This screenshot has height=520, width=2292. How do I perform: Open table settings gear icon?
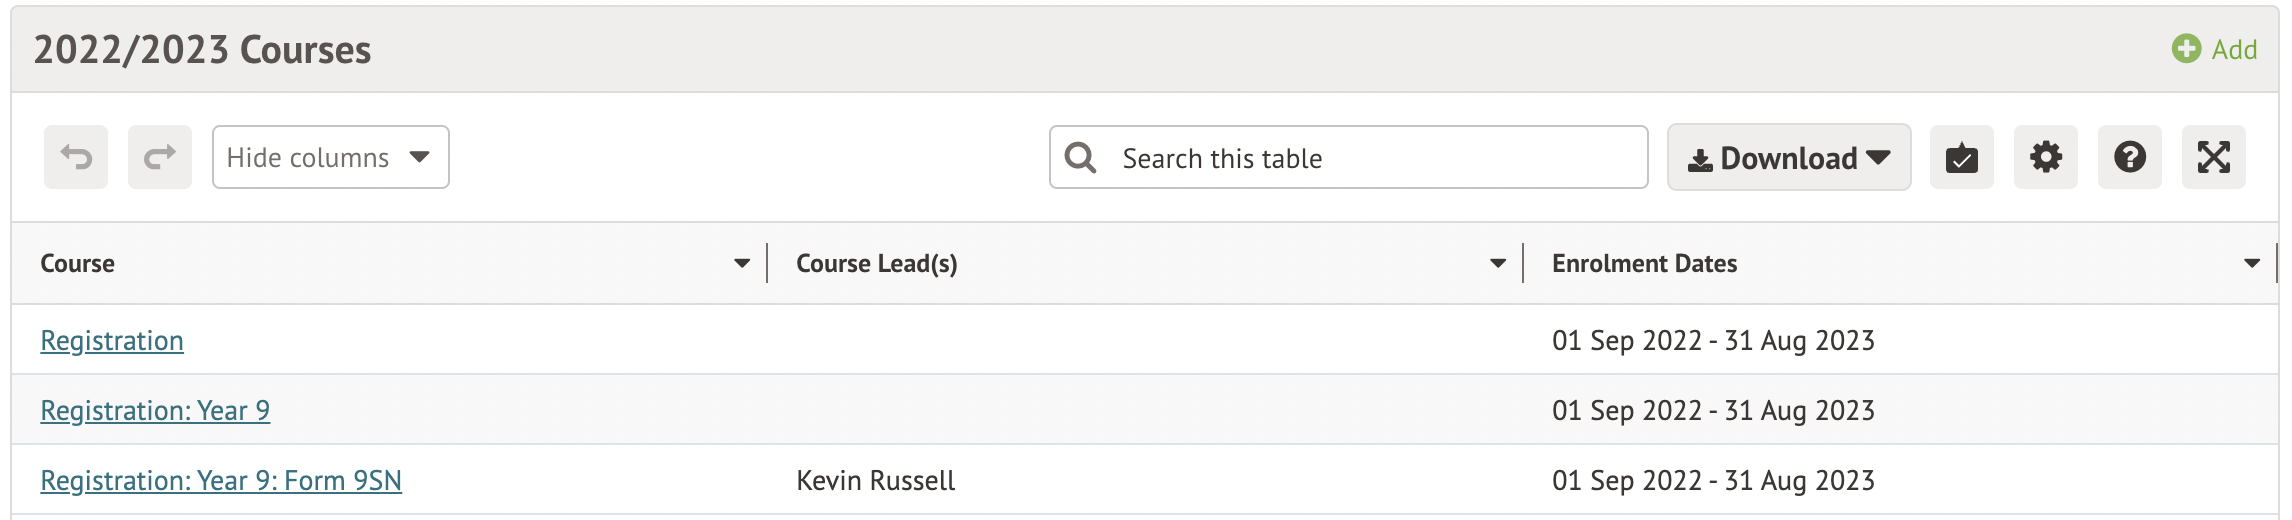coord(2046,157)
